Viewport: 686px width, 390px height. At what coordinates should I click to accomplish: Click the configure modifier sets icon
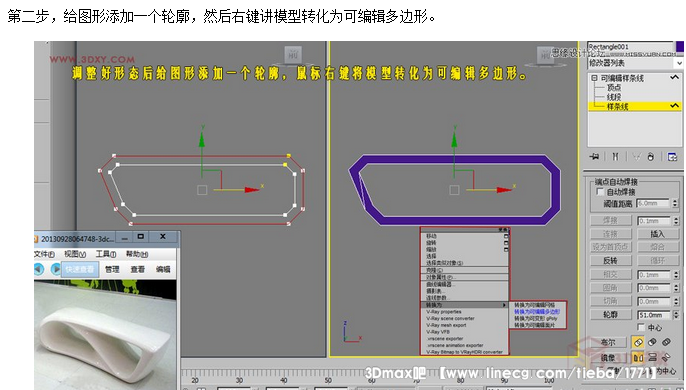[x=672, y=157]
